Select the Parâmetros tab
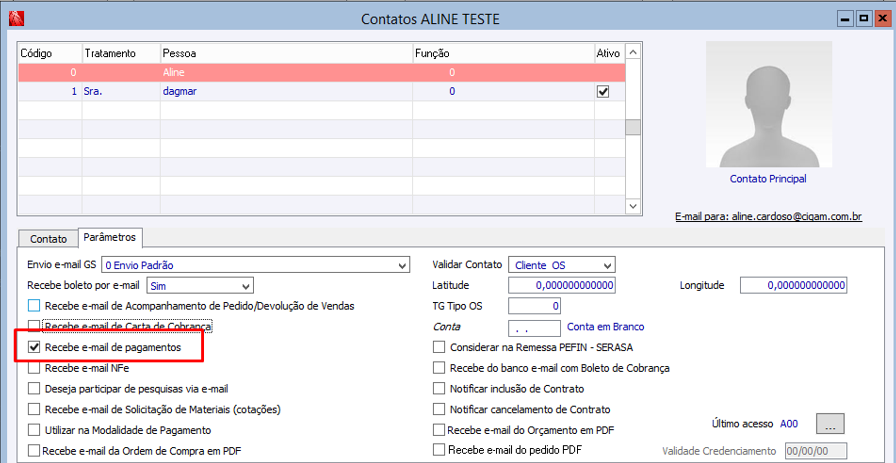 [111, 238]
